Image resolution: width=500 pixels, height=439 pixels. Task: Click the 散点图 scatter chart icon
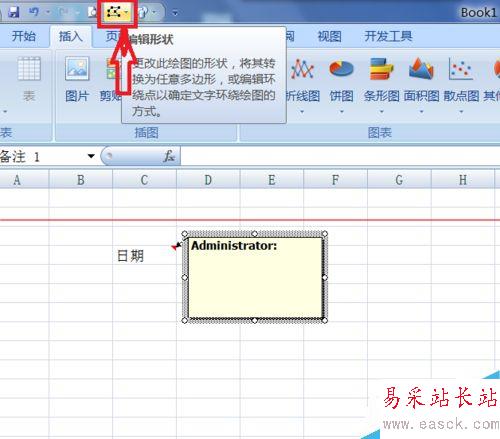click(461, 69)
